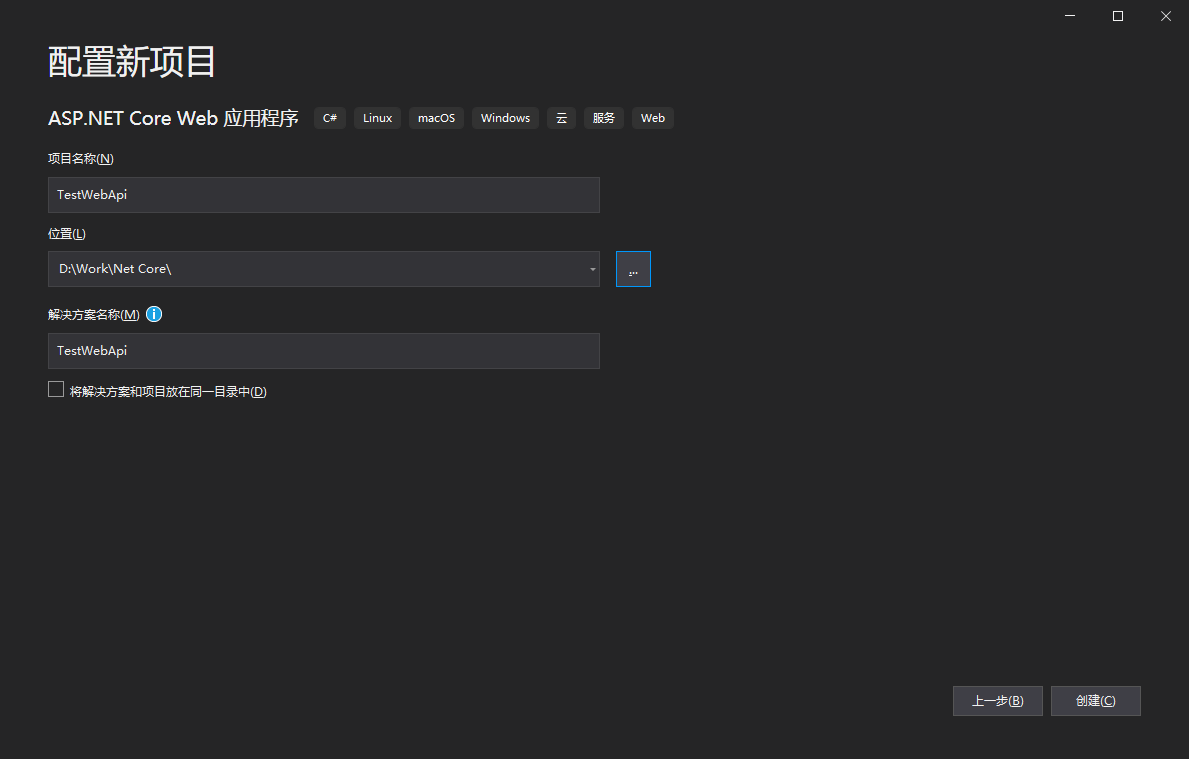Click the ASP.NET Core Web 应用程序 title
The image size is (1189, 759).
pyautogui.click(x=173, y=118)
